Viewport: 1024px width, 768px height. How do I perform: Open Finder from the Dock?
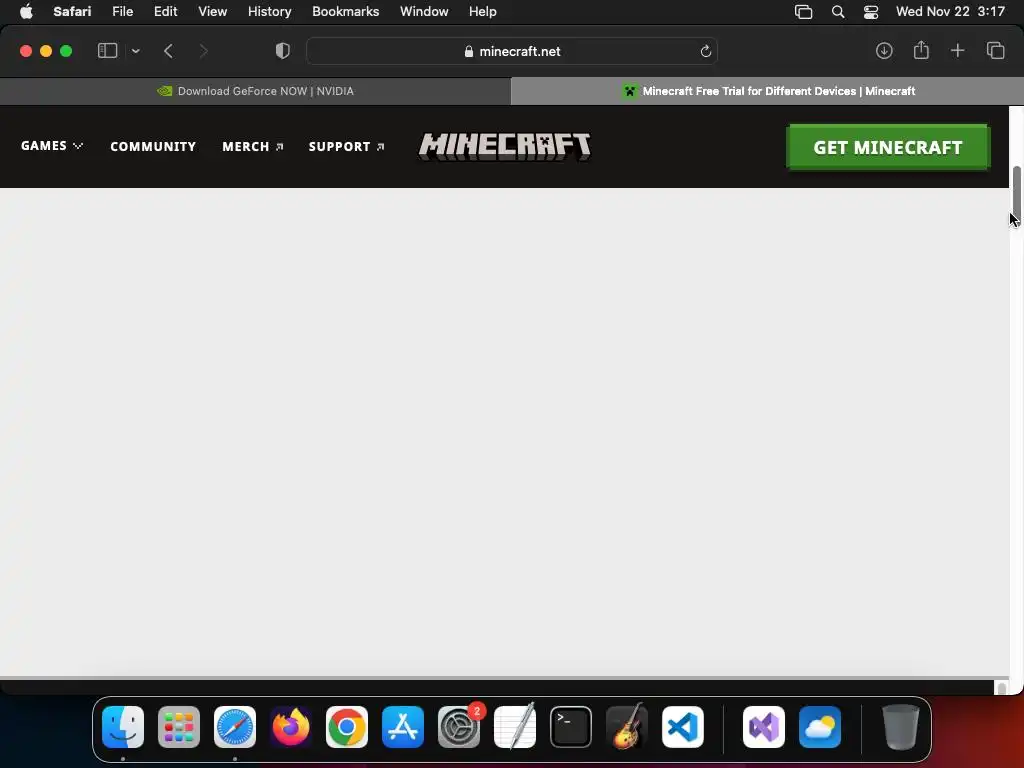click(123, 727)
